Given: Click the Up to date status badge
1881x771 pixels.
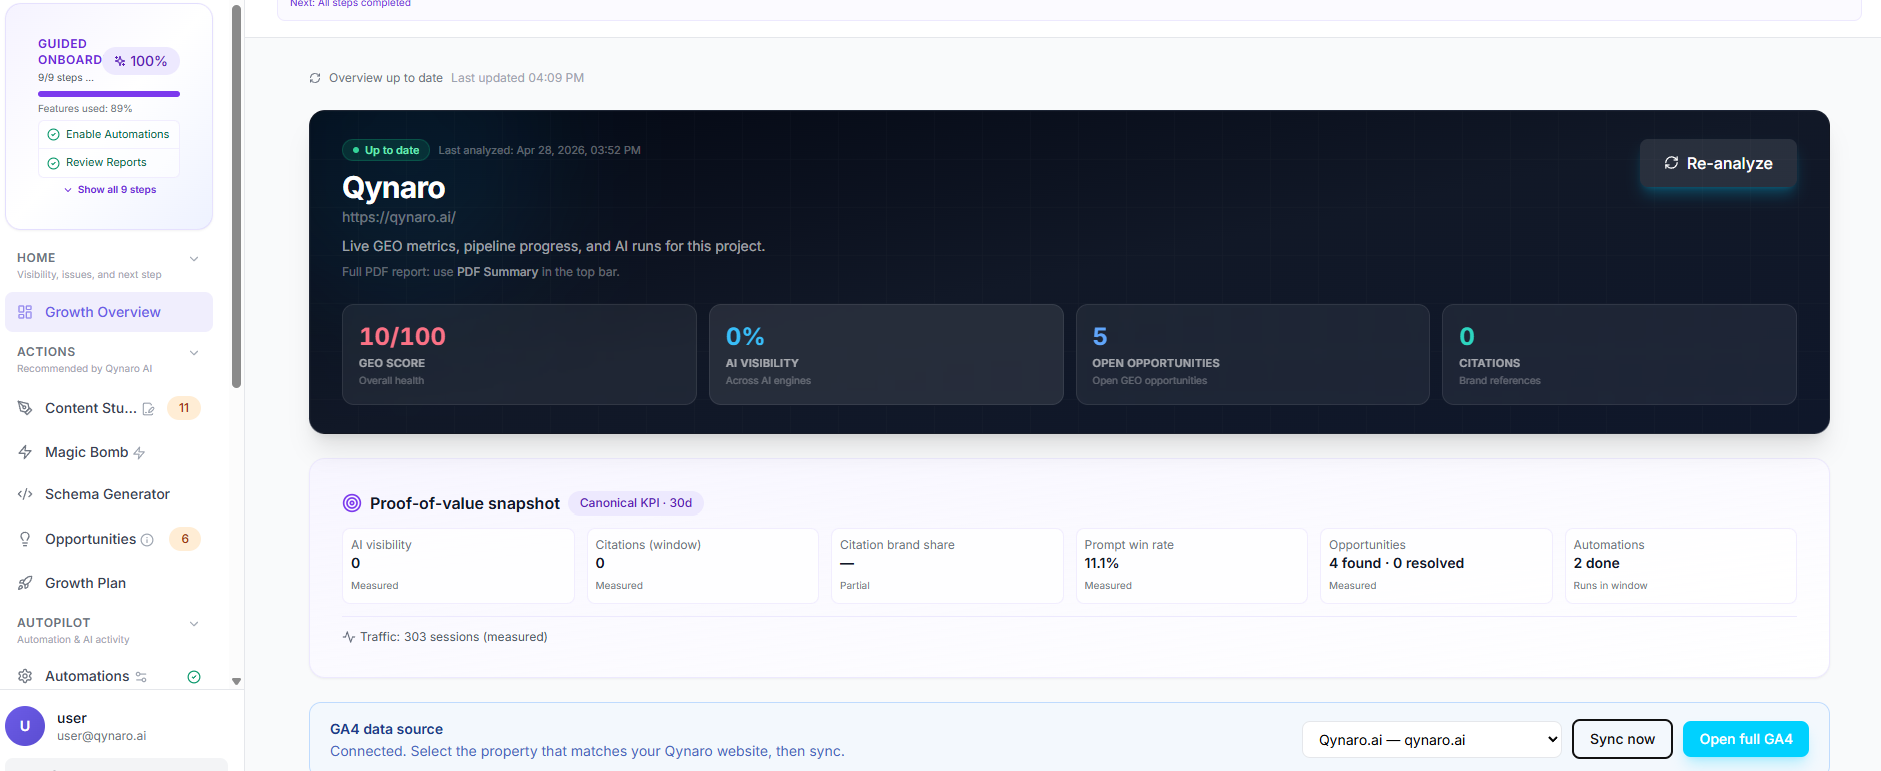Looking at the screenshot, I should coord(386,150).
